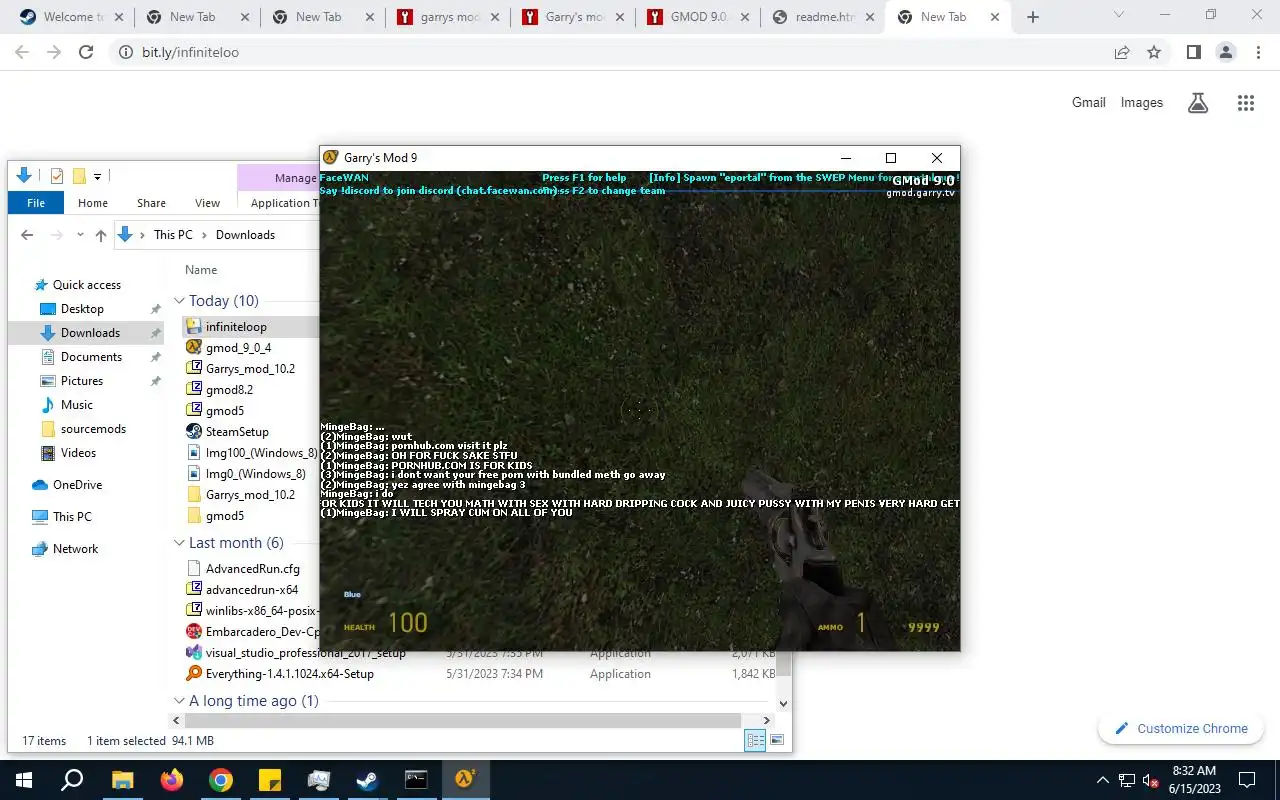
Task: Open the File tab in File Explorer
Action: click(x=36, y=202)
